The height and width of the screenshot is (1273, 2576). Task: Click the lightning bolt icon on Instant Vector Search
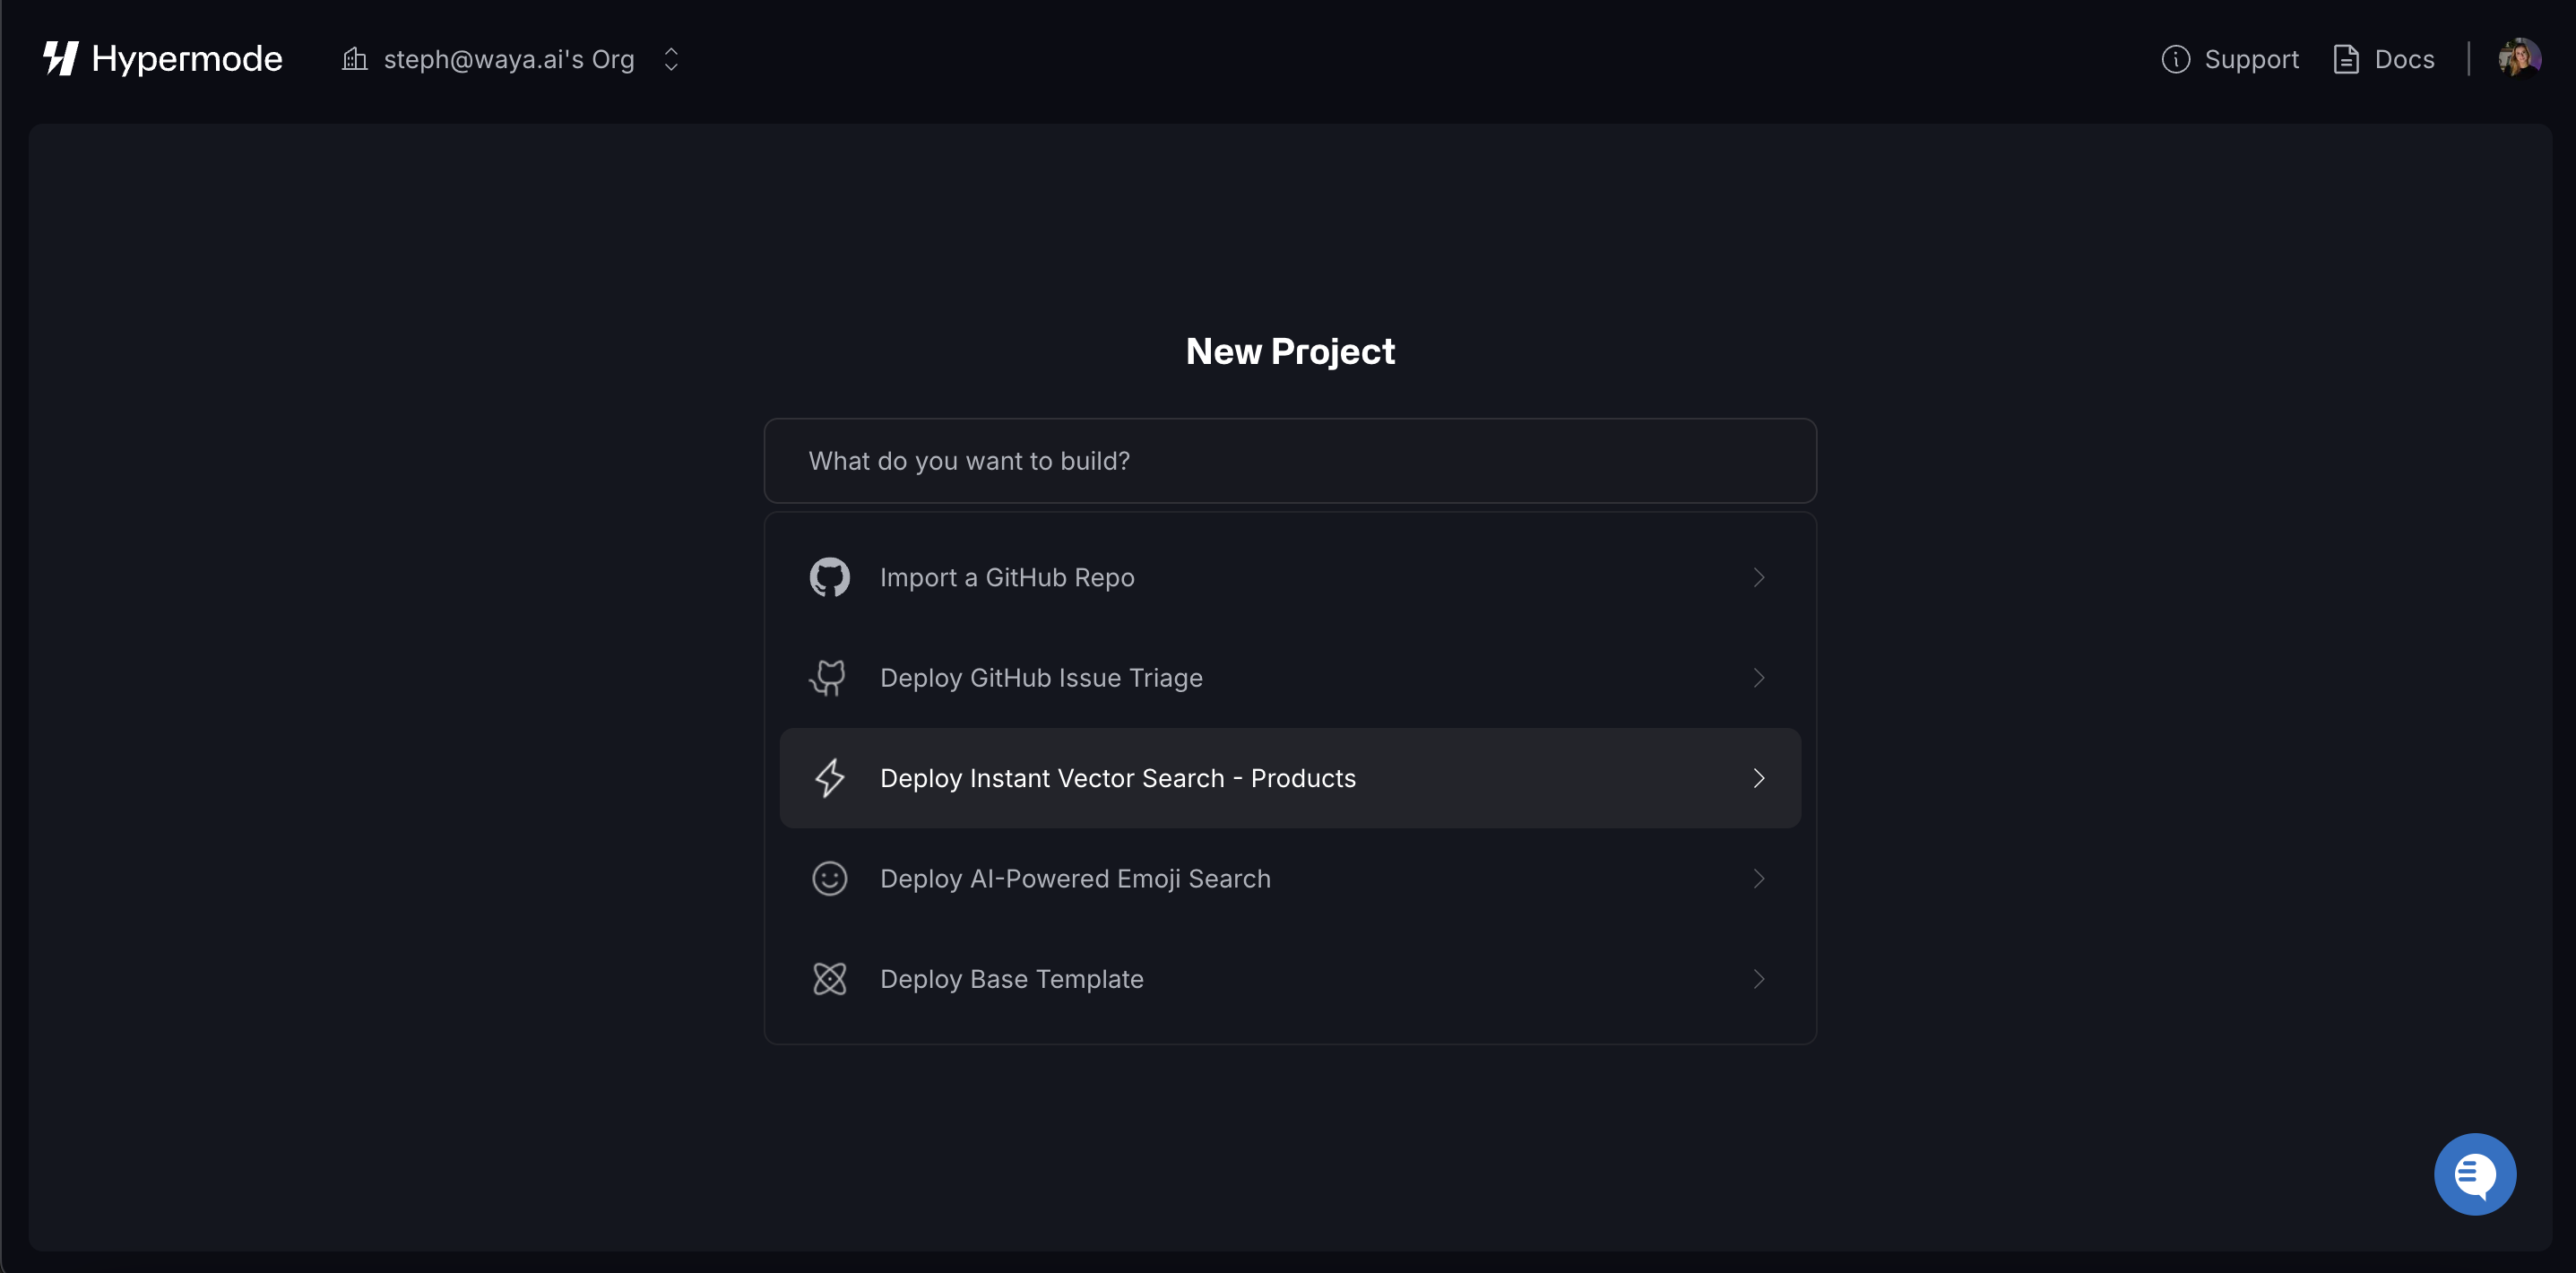(x=828, y=778)
